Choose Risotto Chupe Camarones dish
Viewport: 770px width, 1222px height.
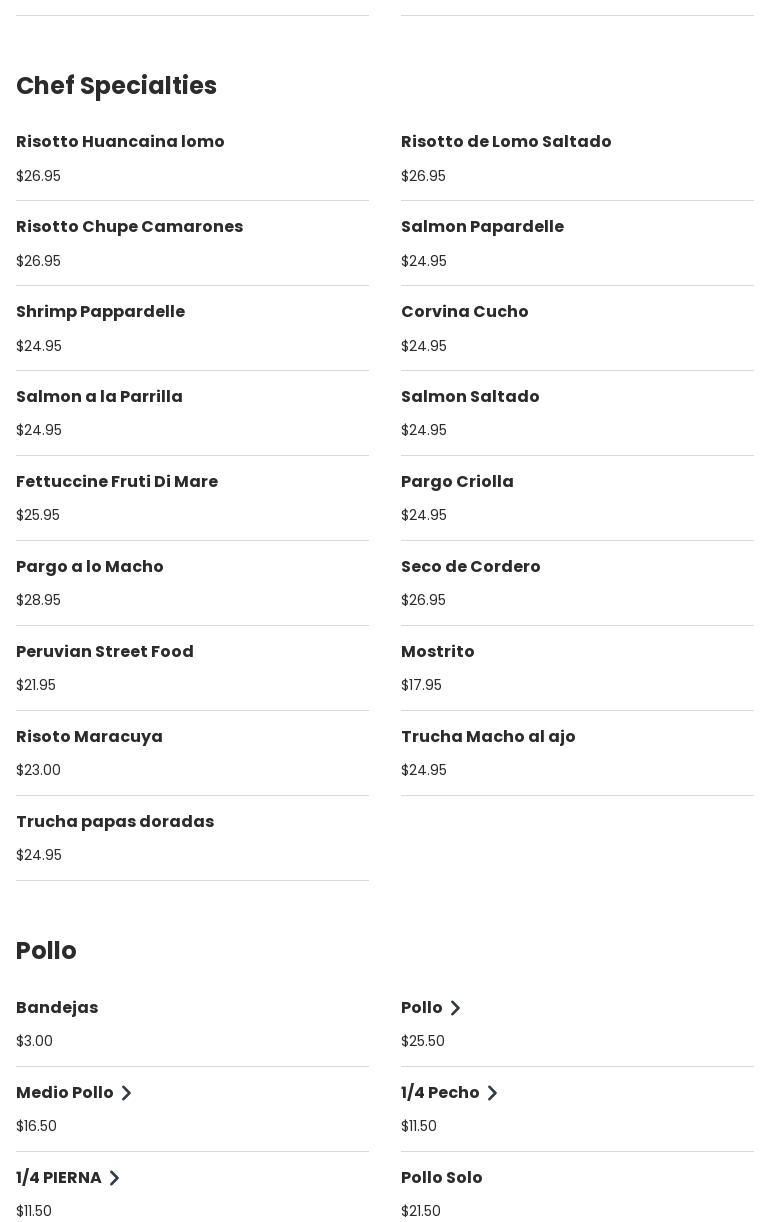coord(129,227)
